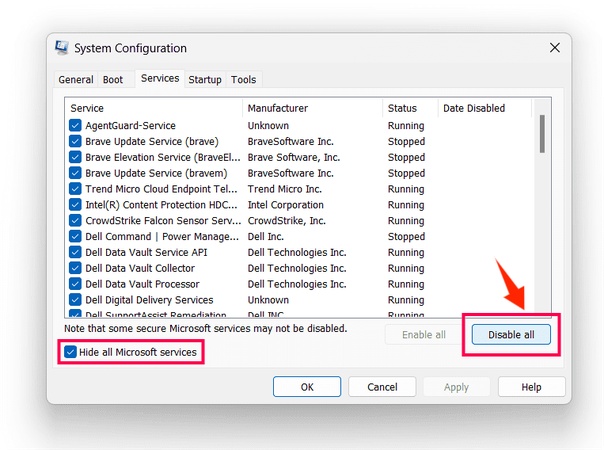Uncheck Dell Digital Delivery Services checkbox
This screenshot has width=604, height=450.
[75, 299]
